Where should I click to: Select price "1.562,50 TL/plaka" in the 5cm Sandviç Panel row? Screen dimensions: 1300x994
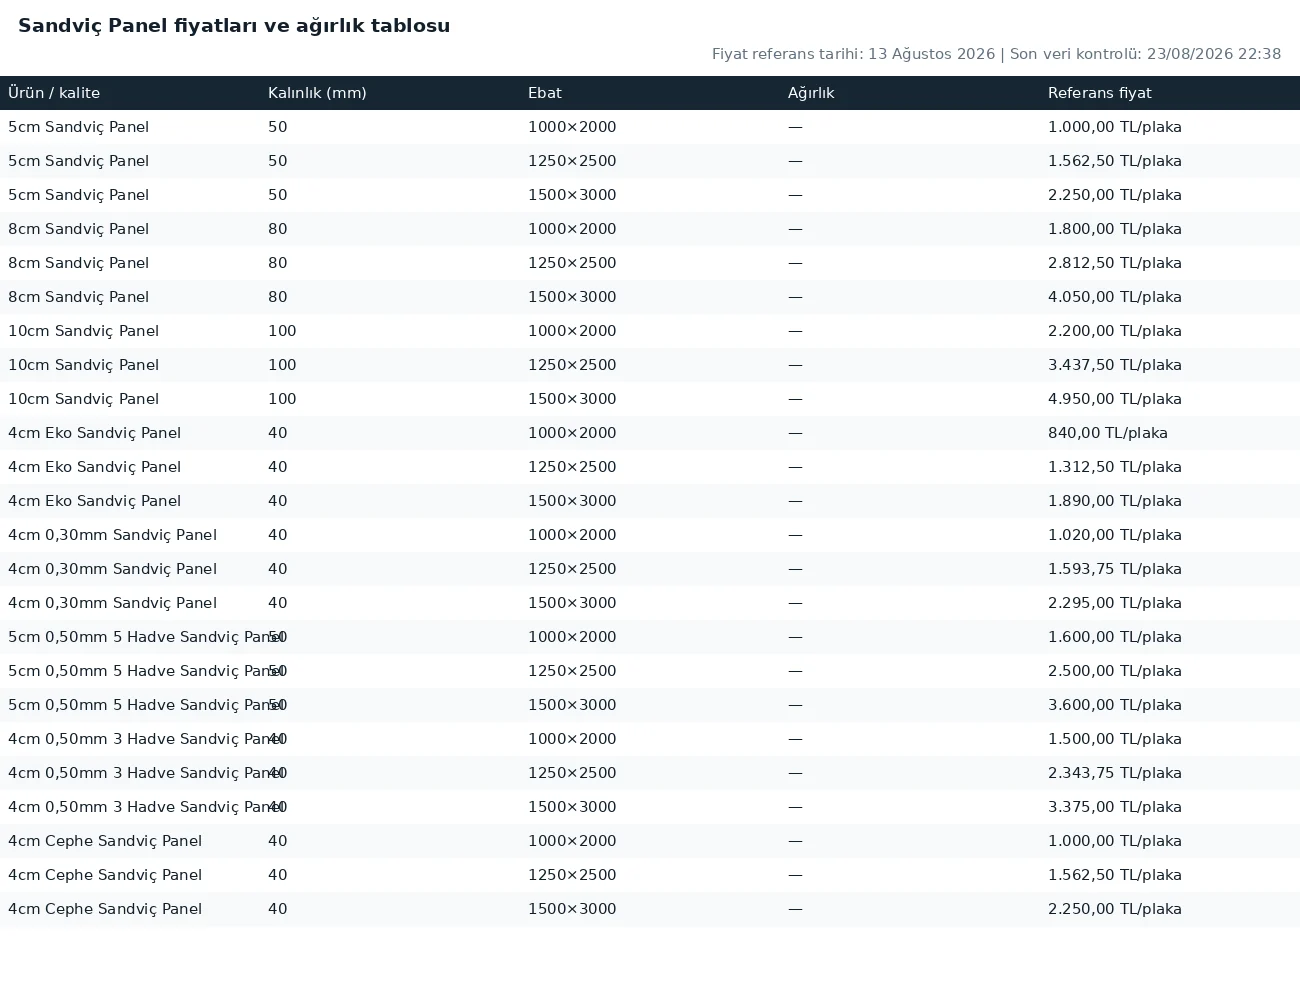point(1115,161)
